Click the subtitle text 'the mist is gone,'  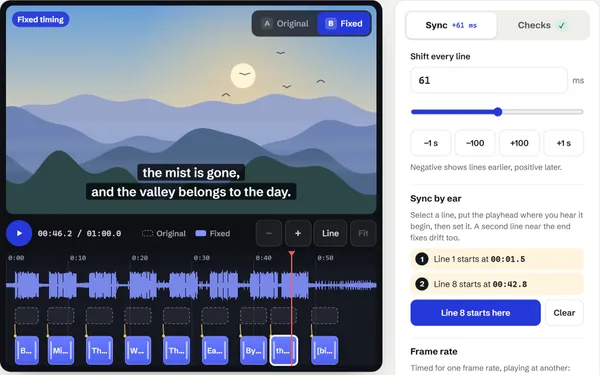[x=191, y=173]
